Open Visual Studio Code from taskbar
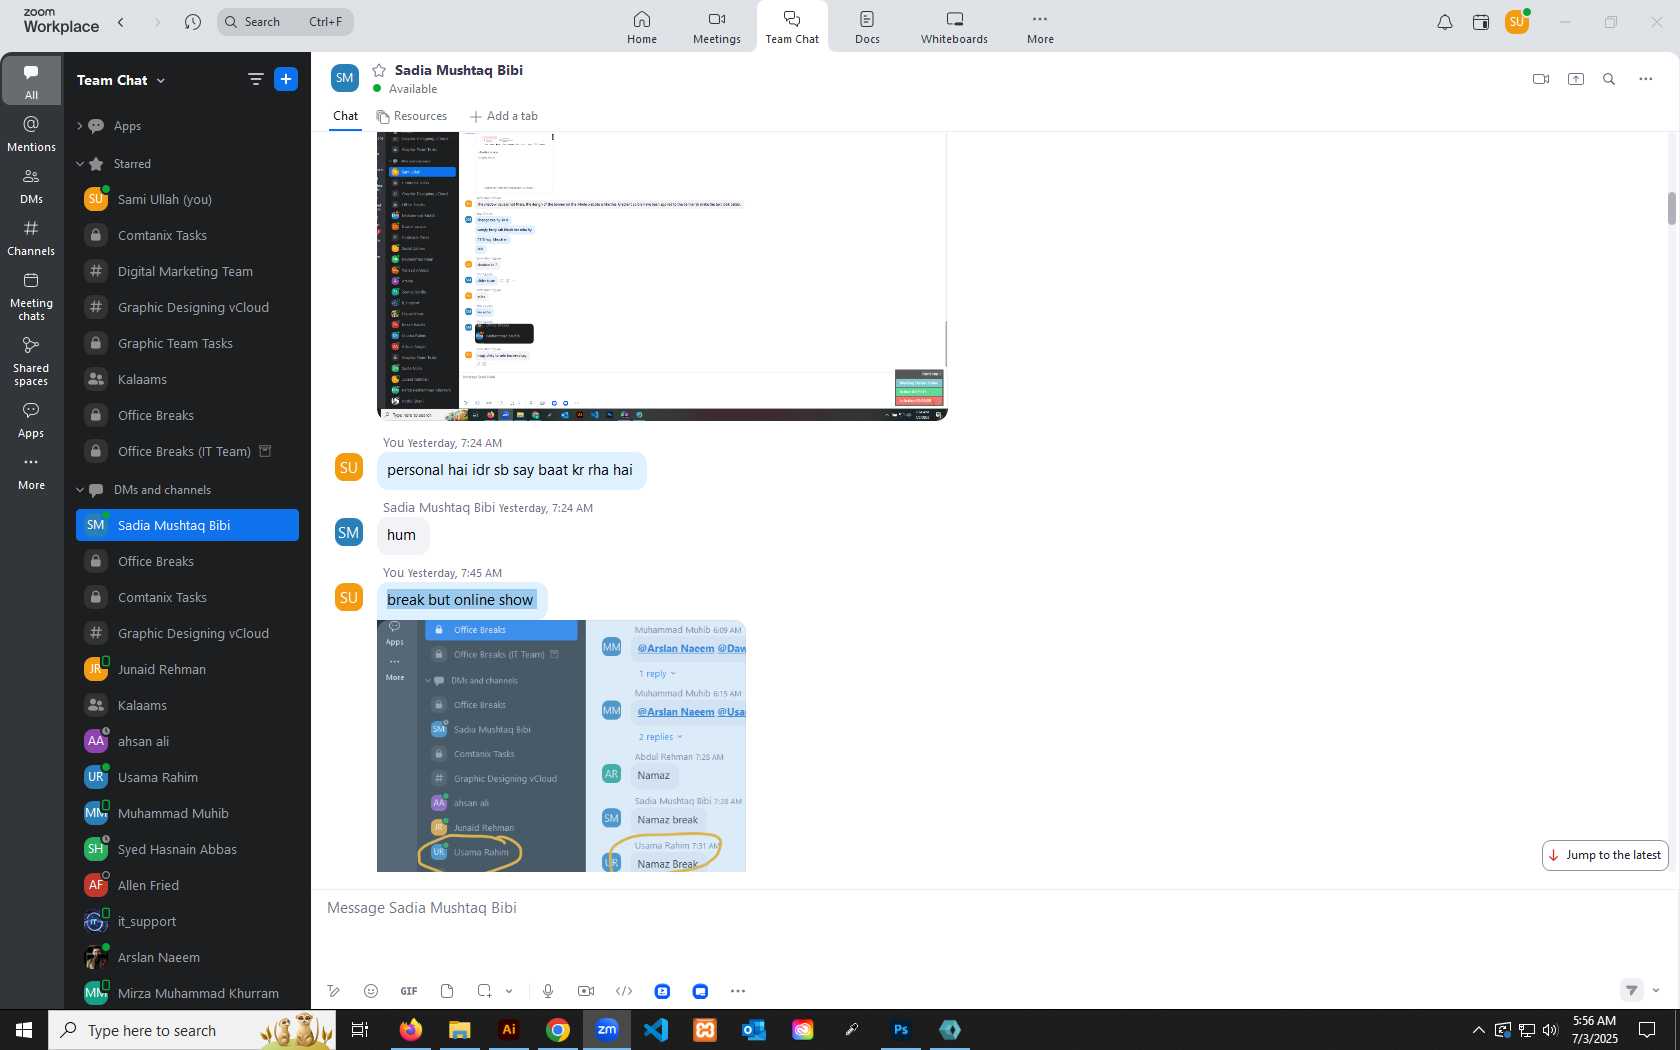 pyautogui.click(x=656, y=1030)
